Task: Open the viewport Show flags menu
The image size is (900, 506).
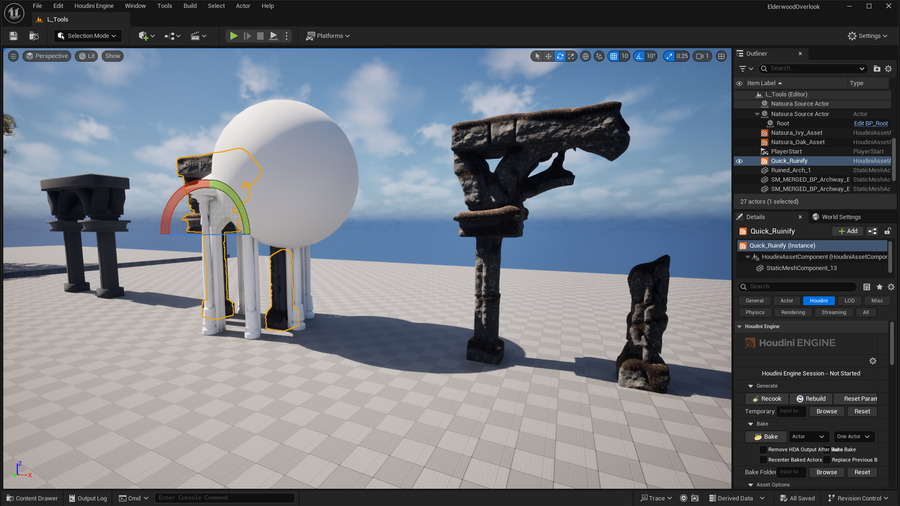Action: (112, 56)
